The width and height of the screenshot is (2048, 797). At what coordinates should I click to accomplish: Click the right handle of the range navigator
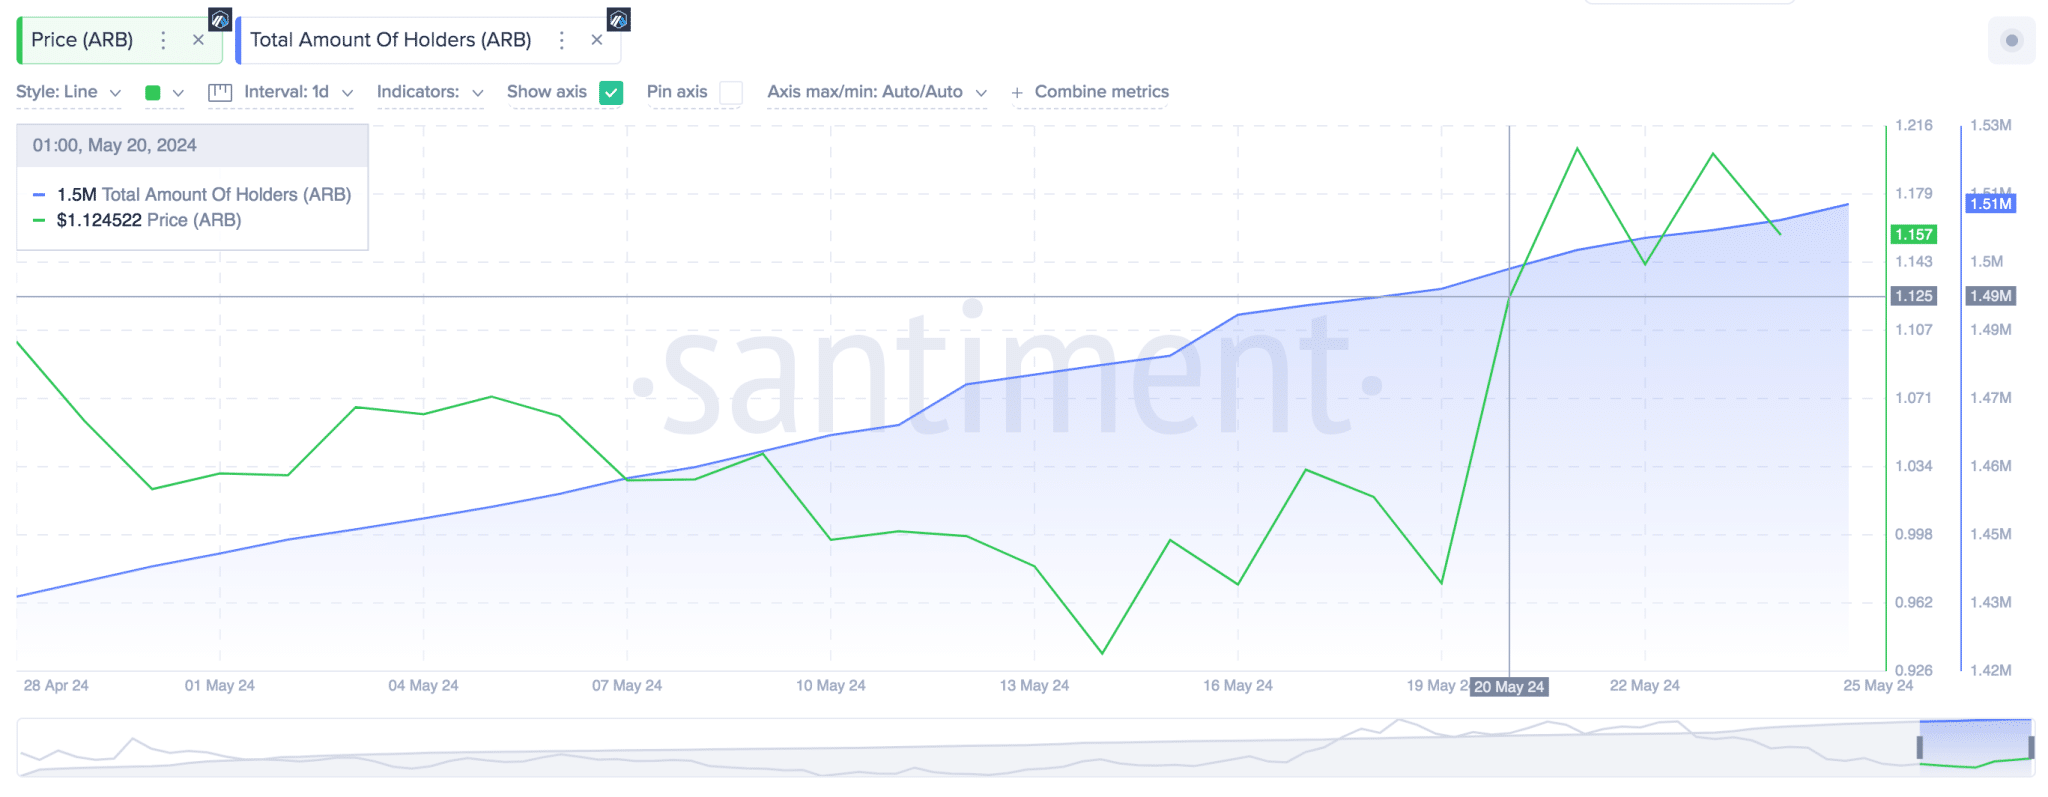click(2031, 748)
